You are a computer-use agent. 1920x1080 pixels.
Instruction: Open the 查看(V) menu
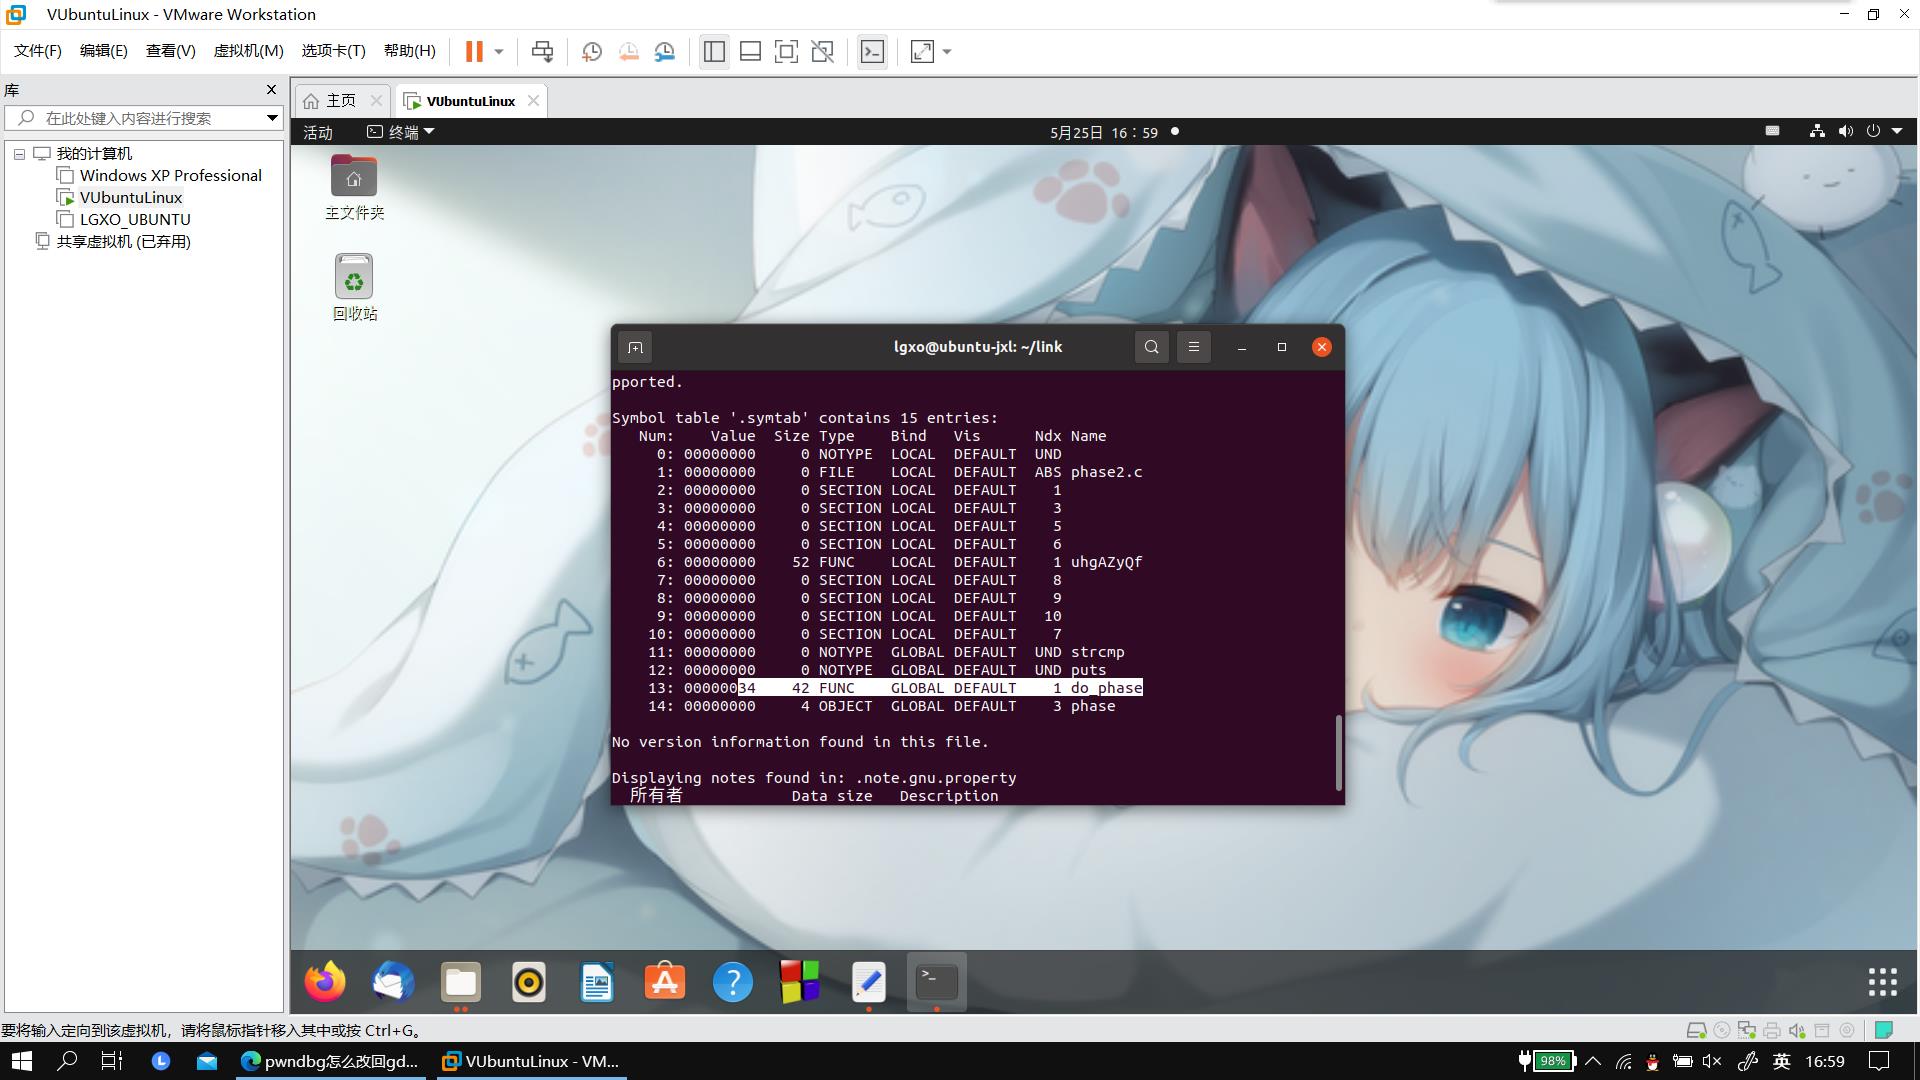[171, 51]
